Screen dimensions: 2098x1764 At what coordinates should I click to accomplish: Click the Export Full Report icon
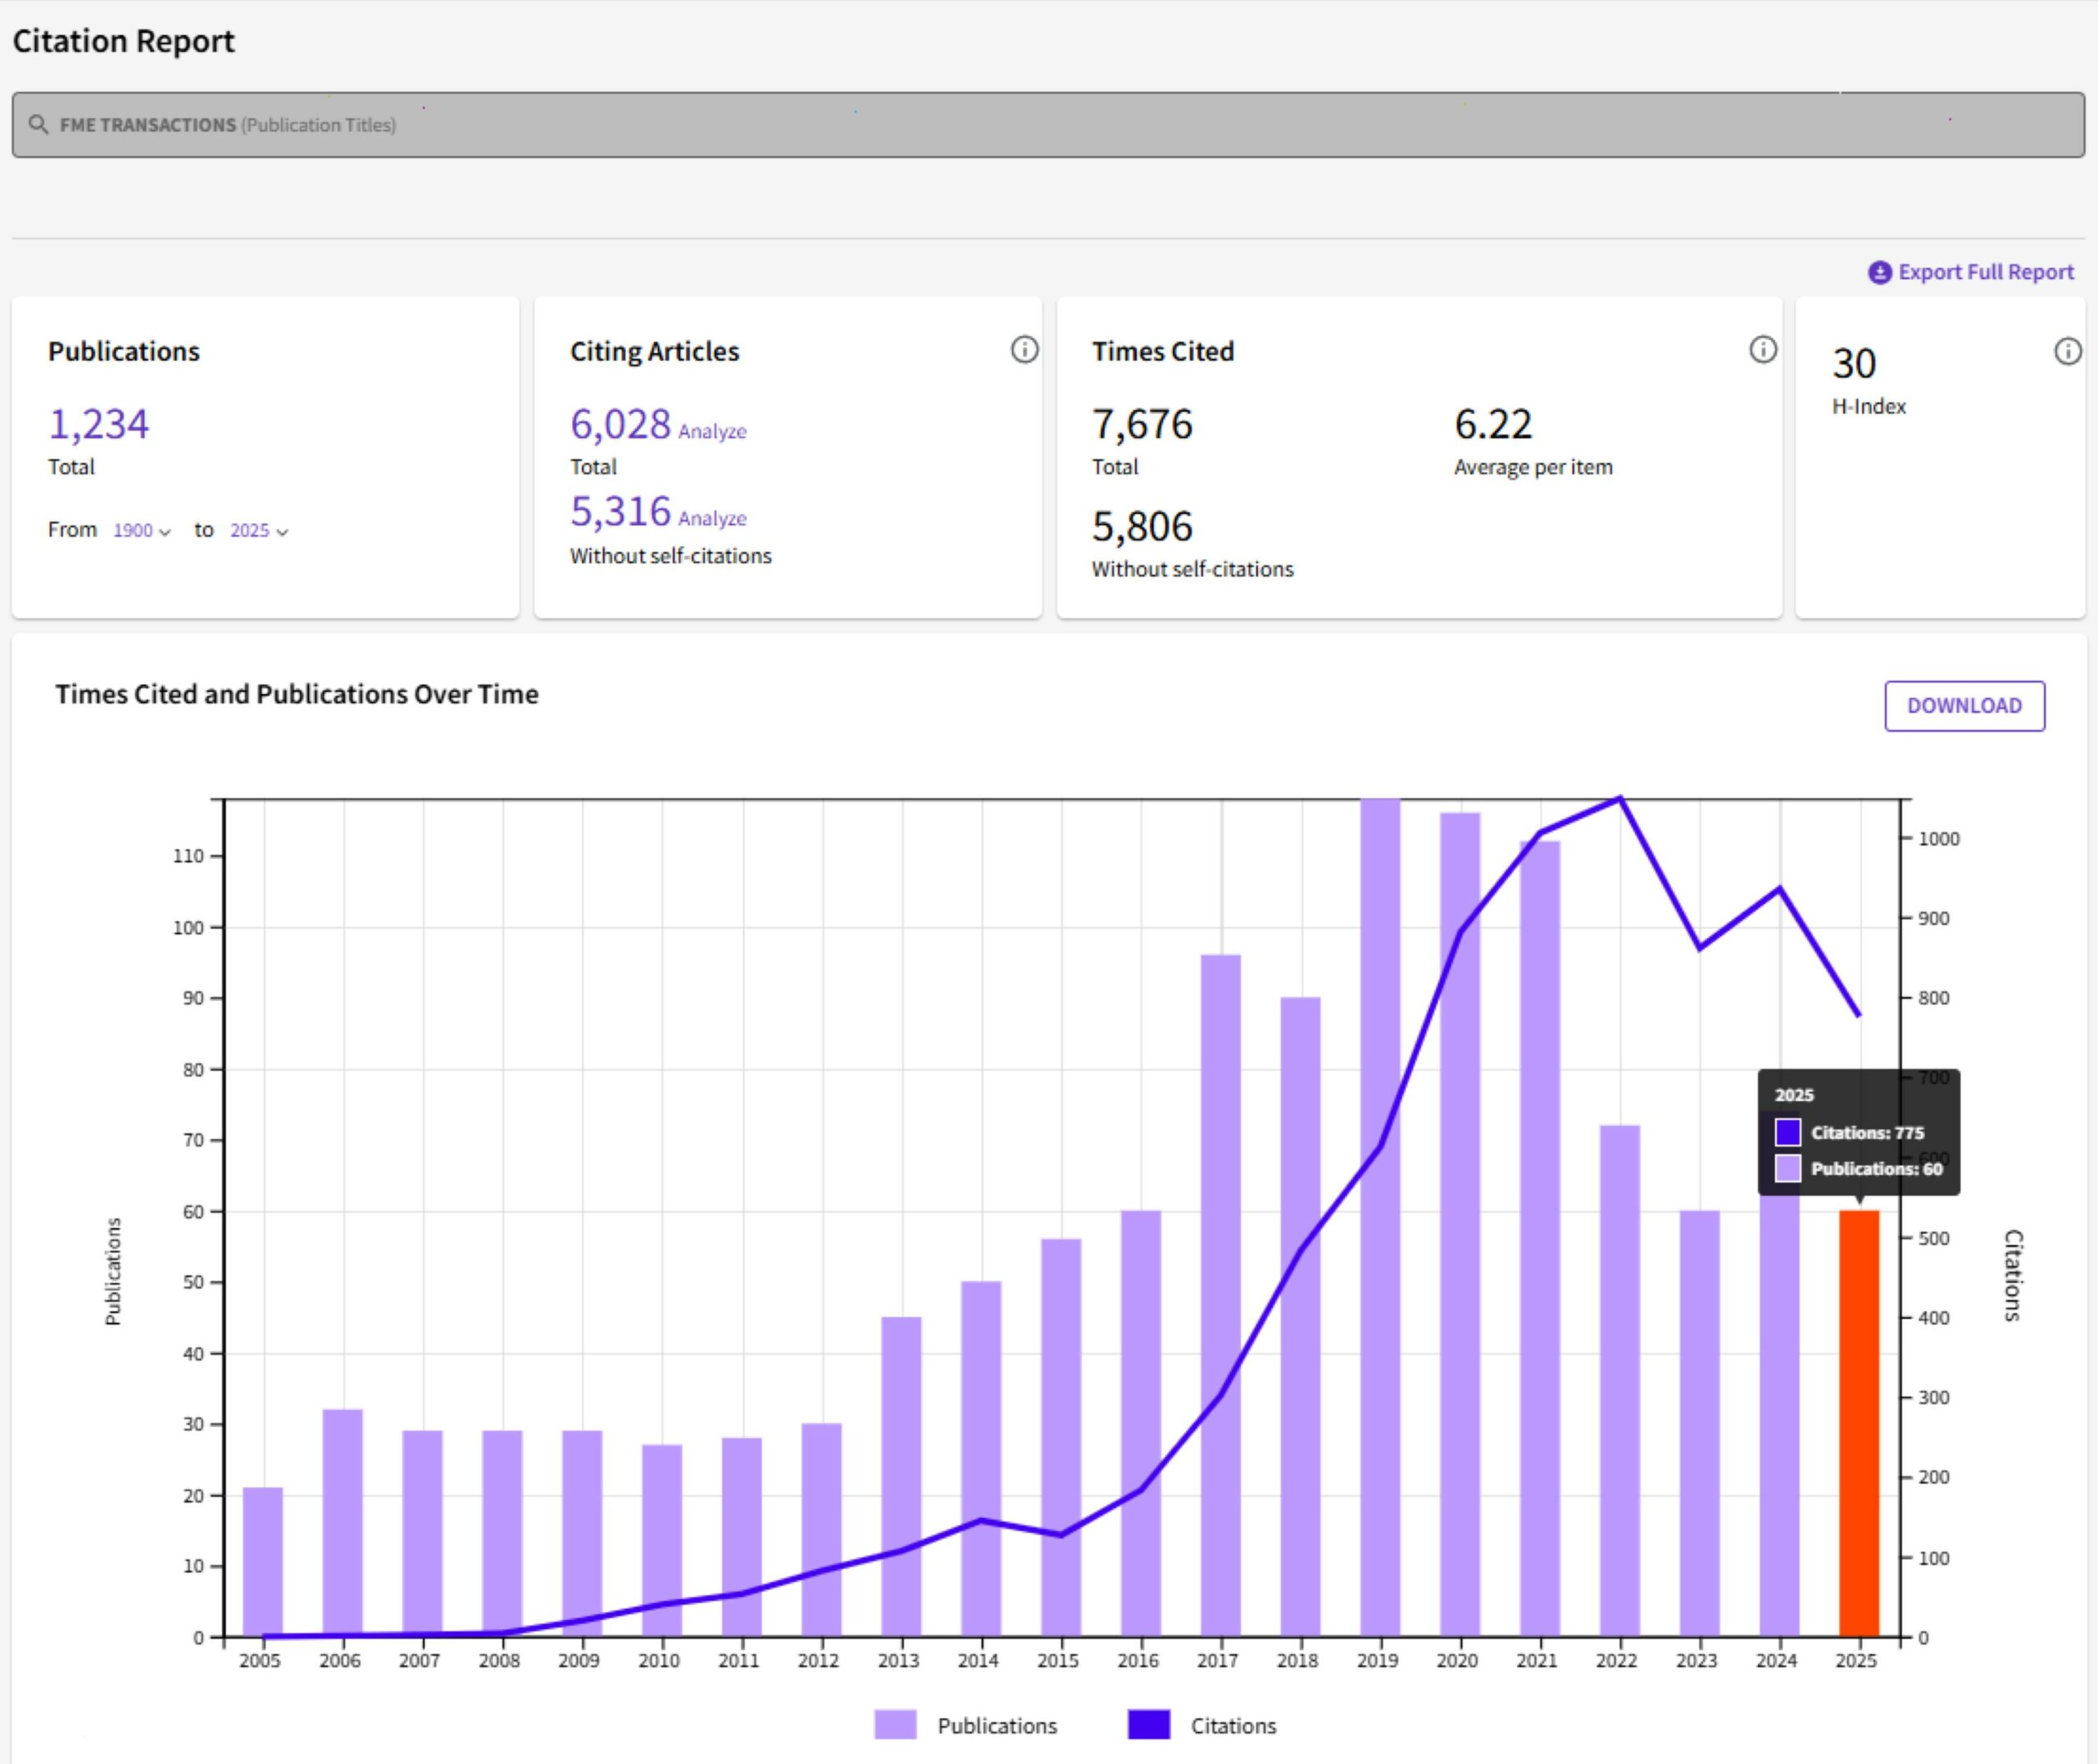(x=1879, y=272)
